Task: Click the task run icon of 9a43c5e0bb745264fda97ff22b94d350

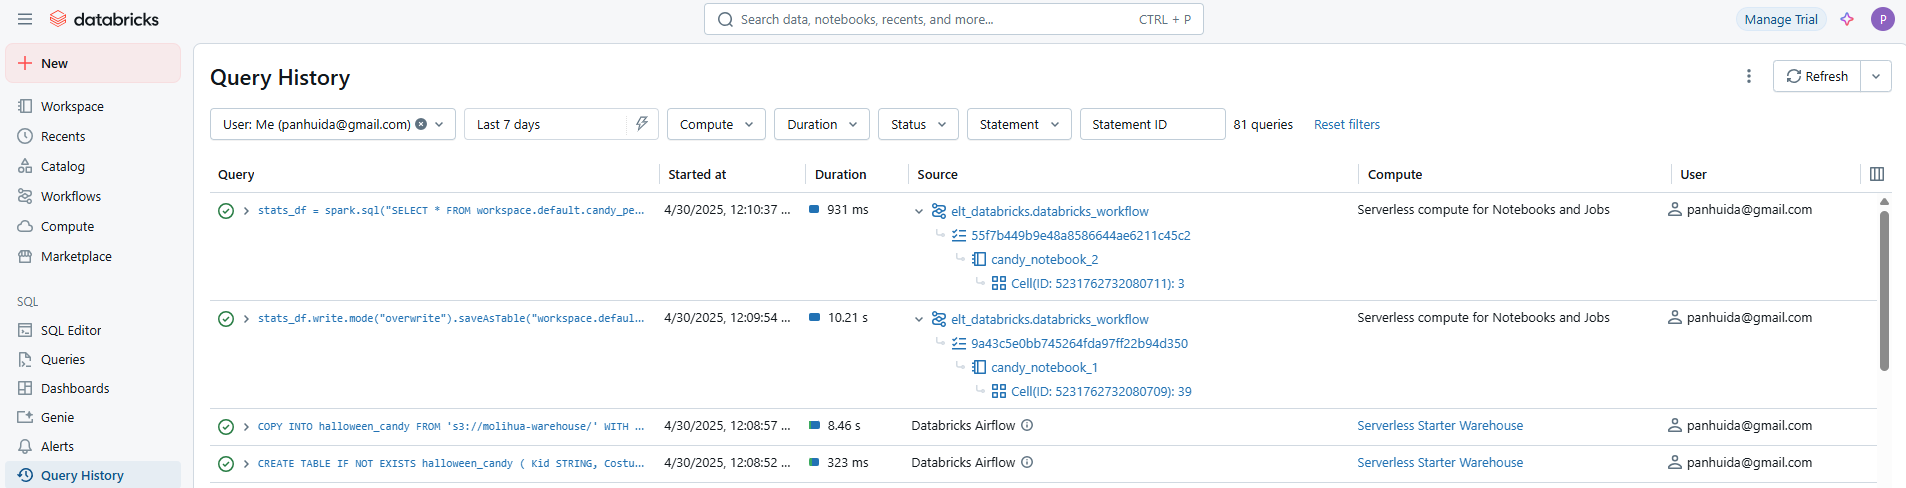Action: pos(959,343)
